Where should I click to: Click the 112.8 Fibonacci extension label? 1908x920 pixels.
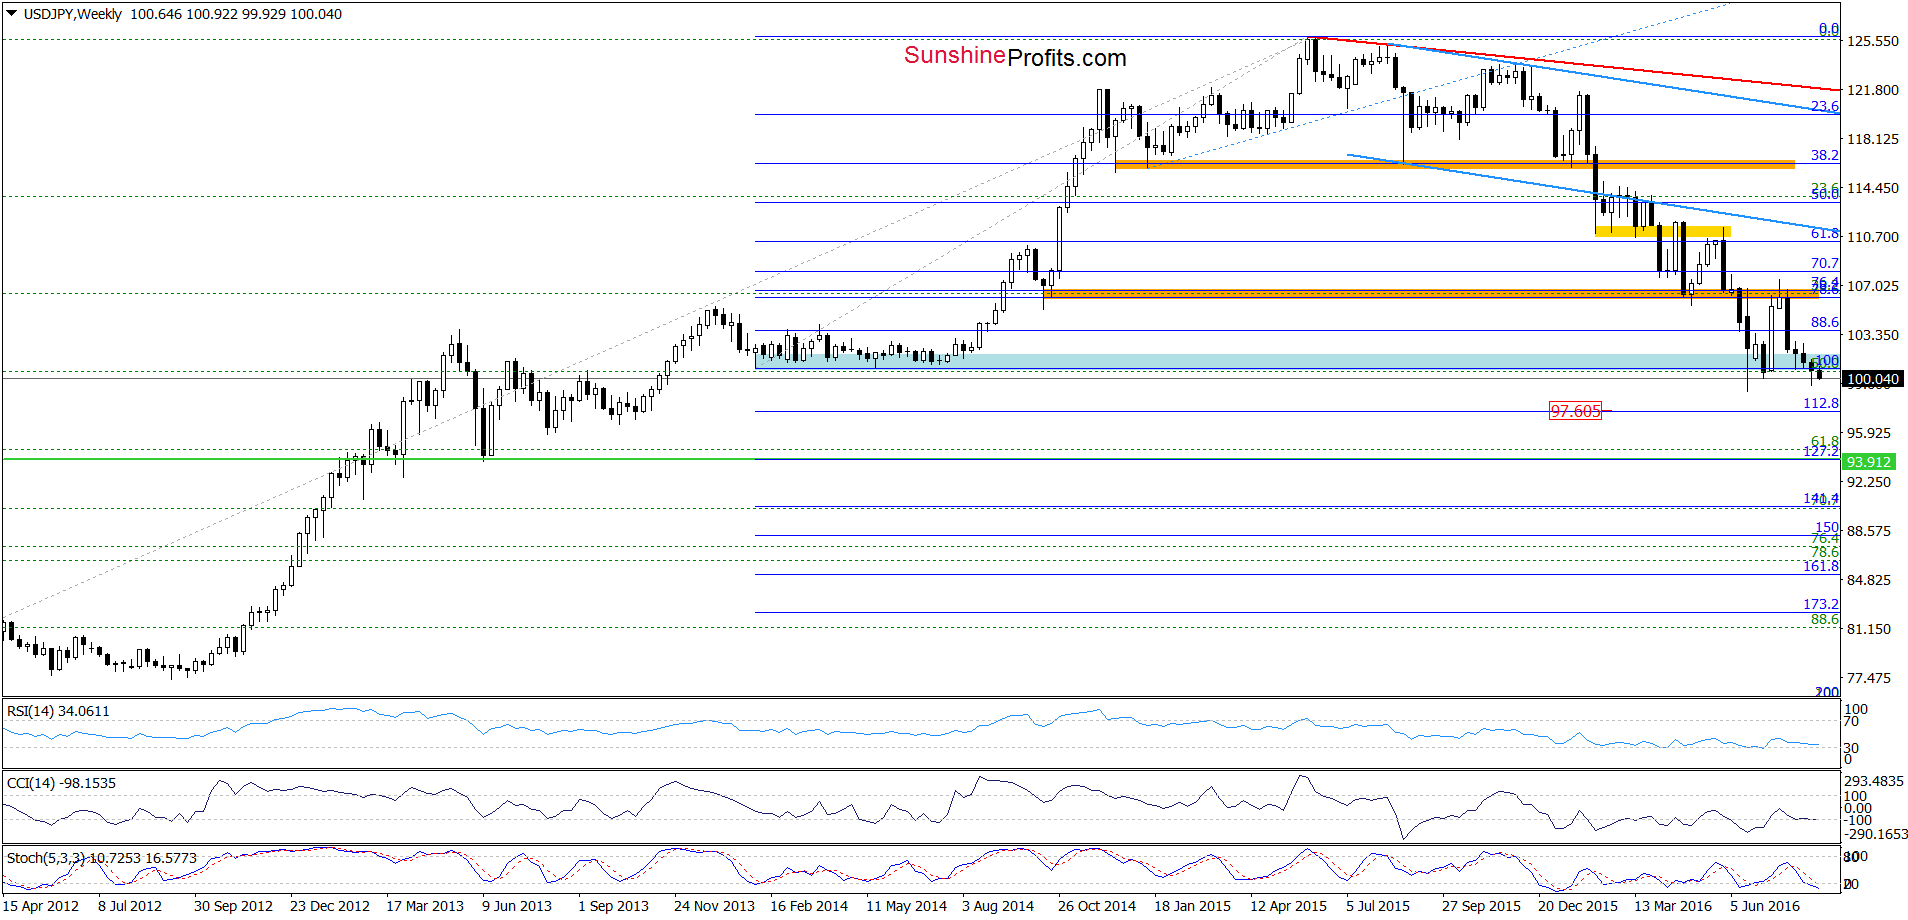1821,403
